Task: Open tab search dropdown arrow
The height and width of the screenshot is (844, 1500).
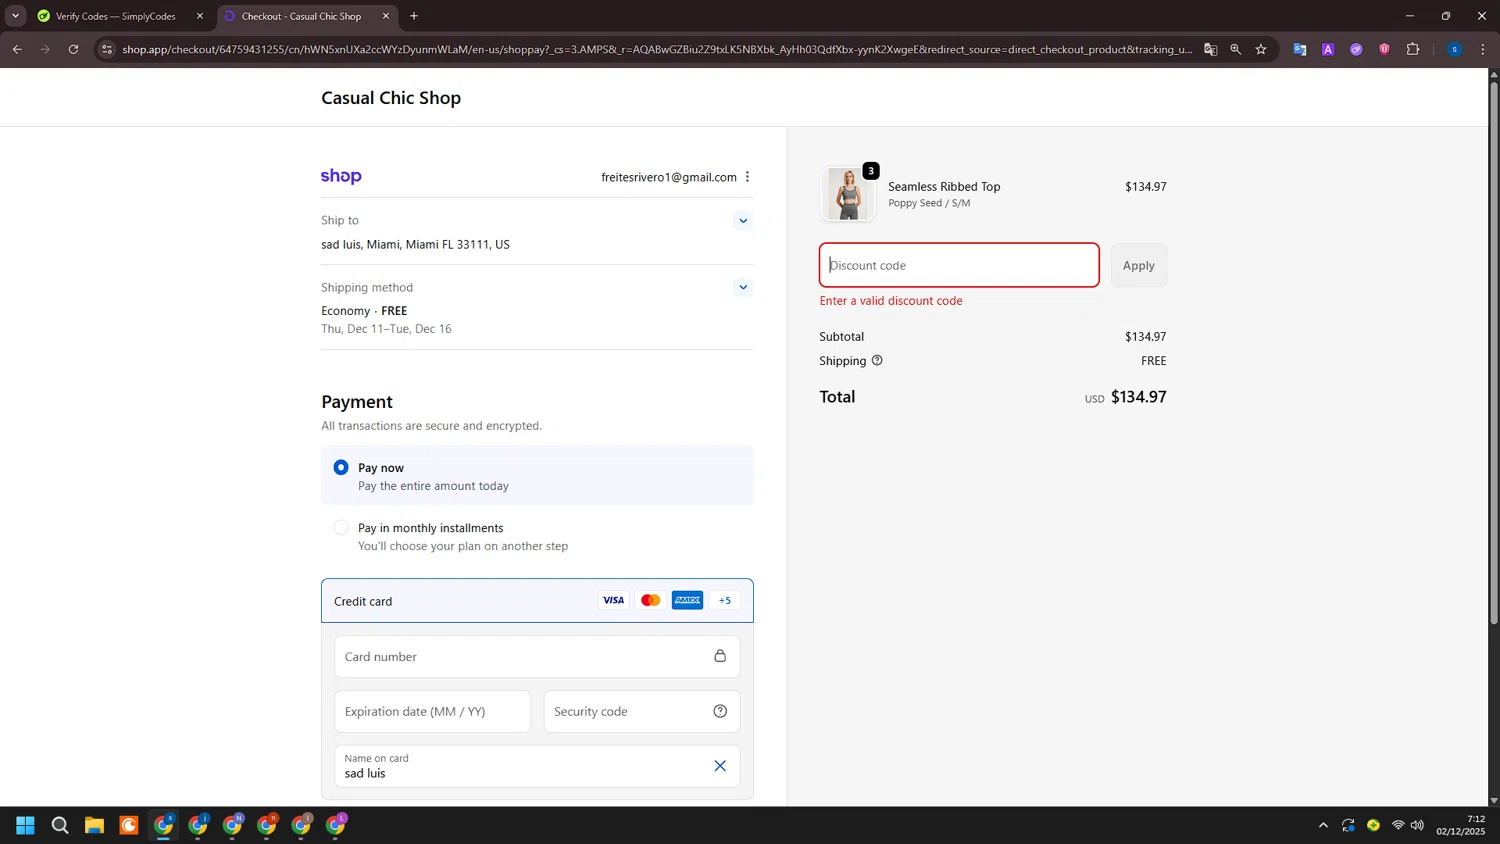Action: pyautogui.click(x=15, y=16)
